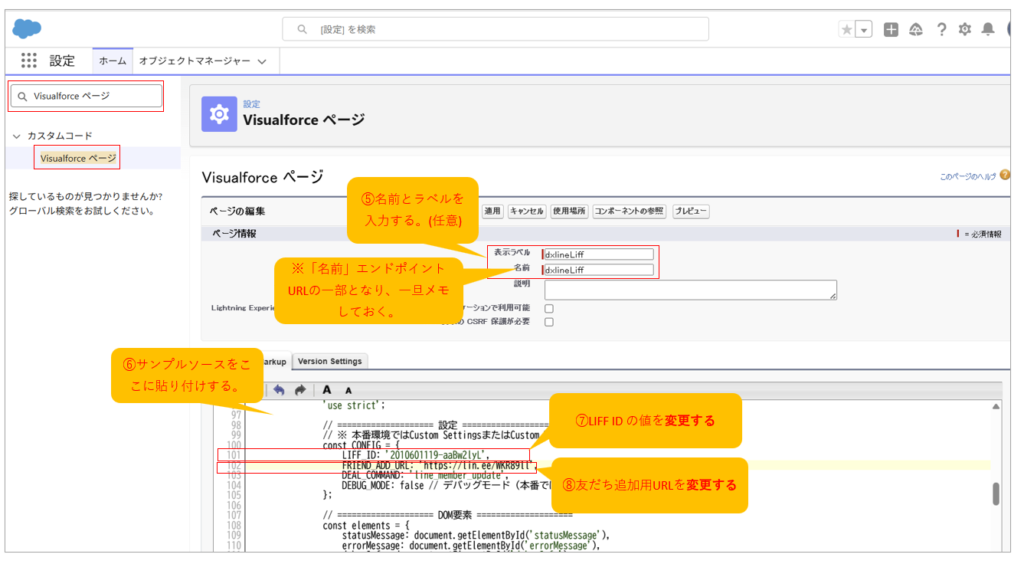The image size is (1024, 564).
Task: Click the code editor vertical scrollbar thumb
Action: tap(995, 494)
